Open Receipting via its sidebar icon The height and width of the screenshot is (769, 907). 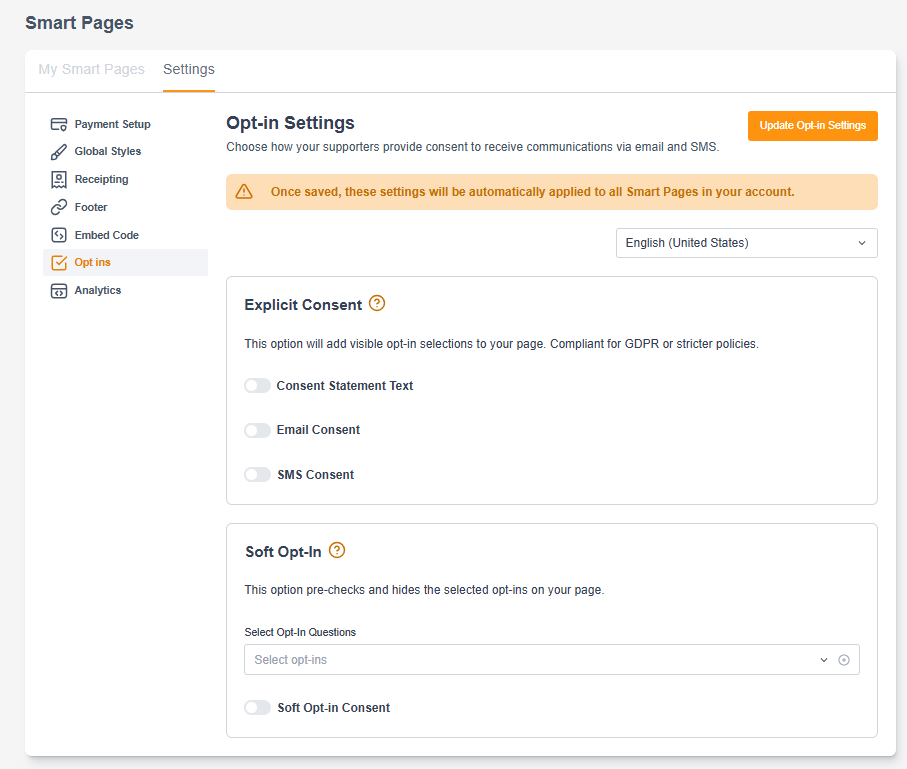coord(60,179)
